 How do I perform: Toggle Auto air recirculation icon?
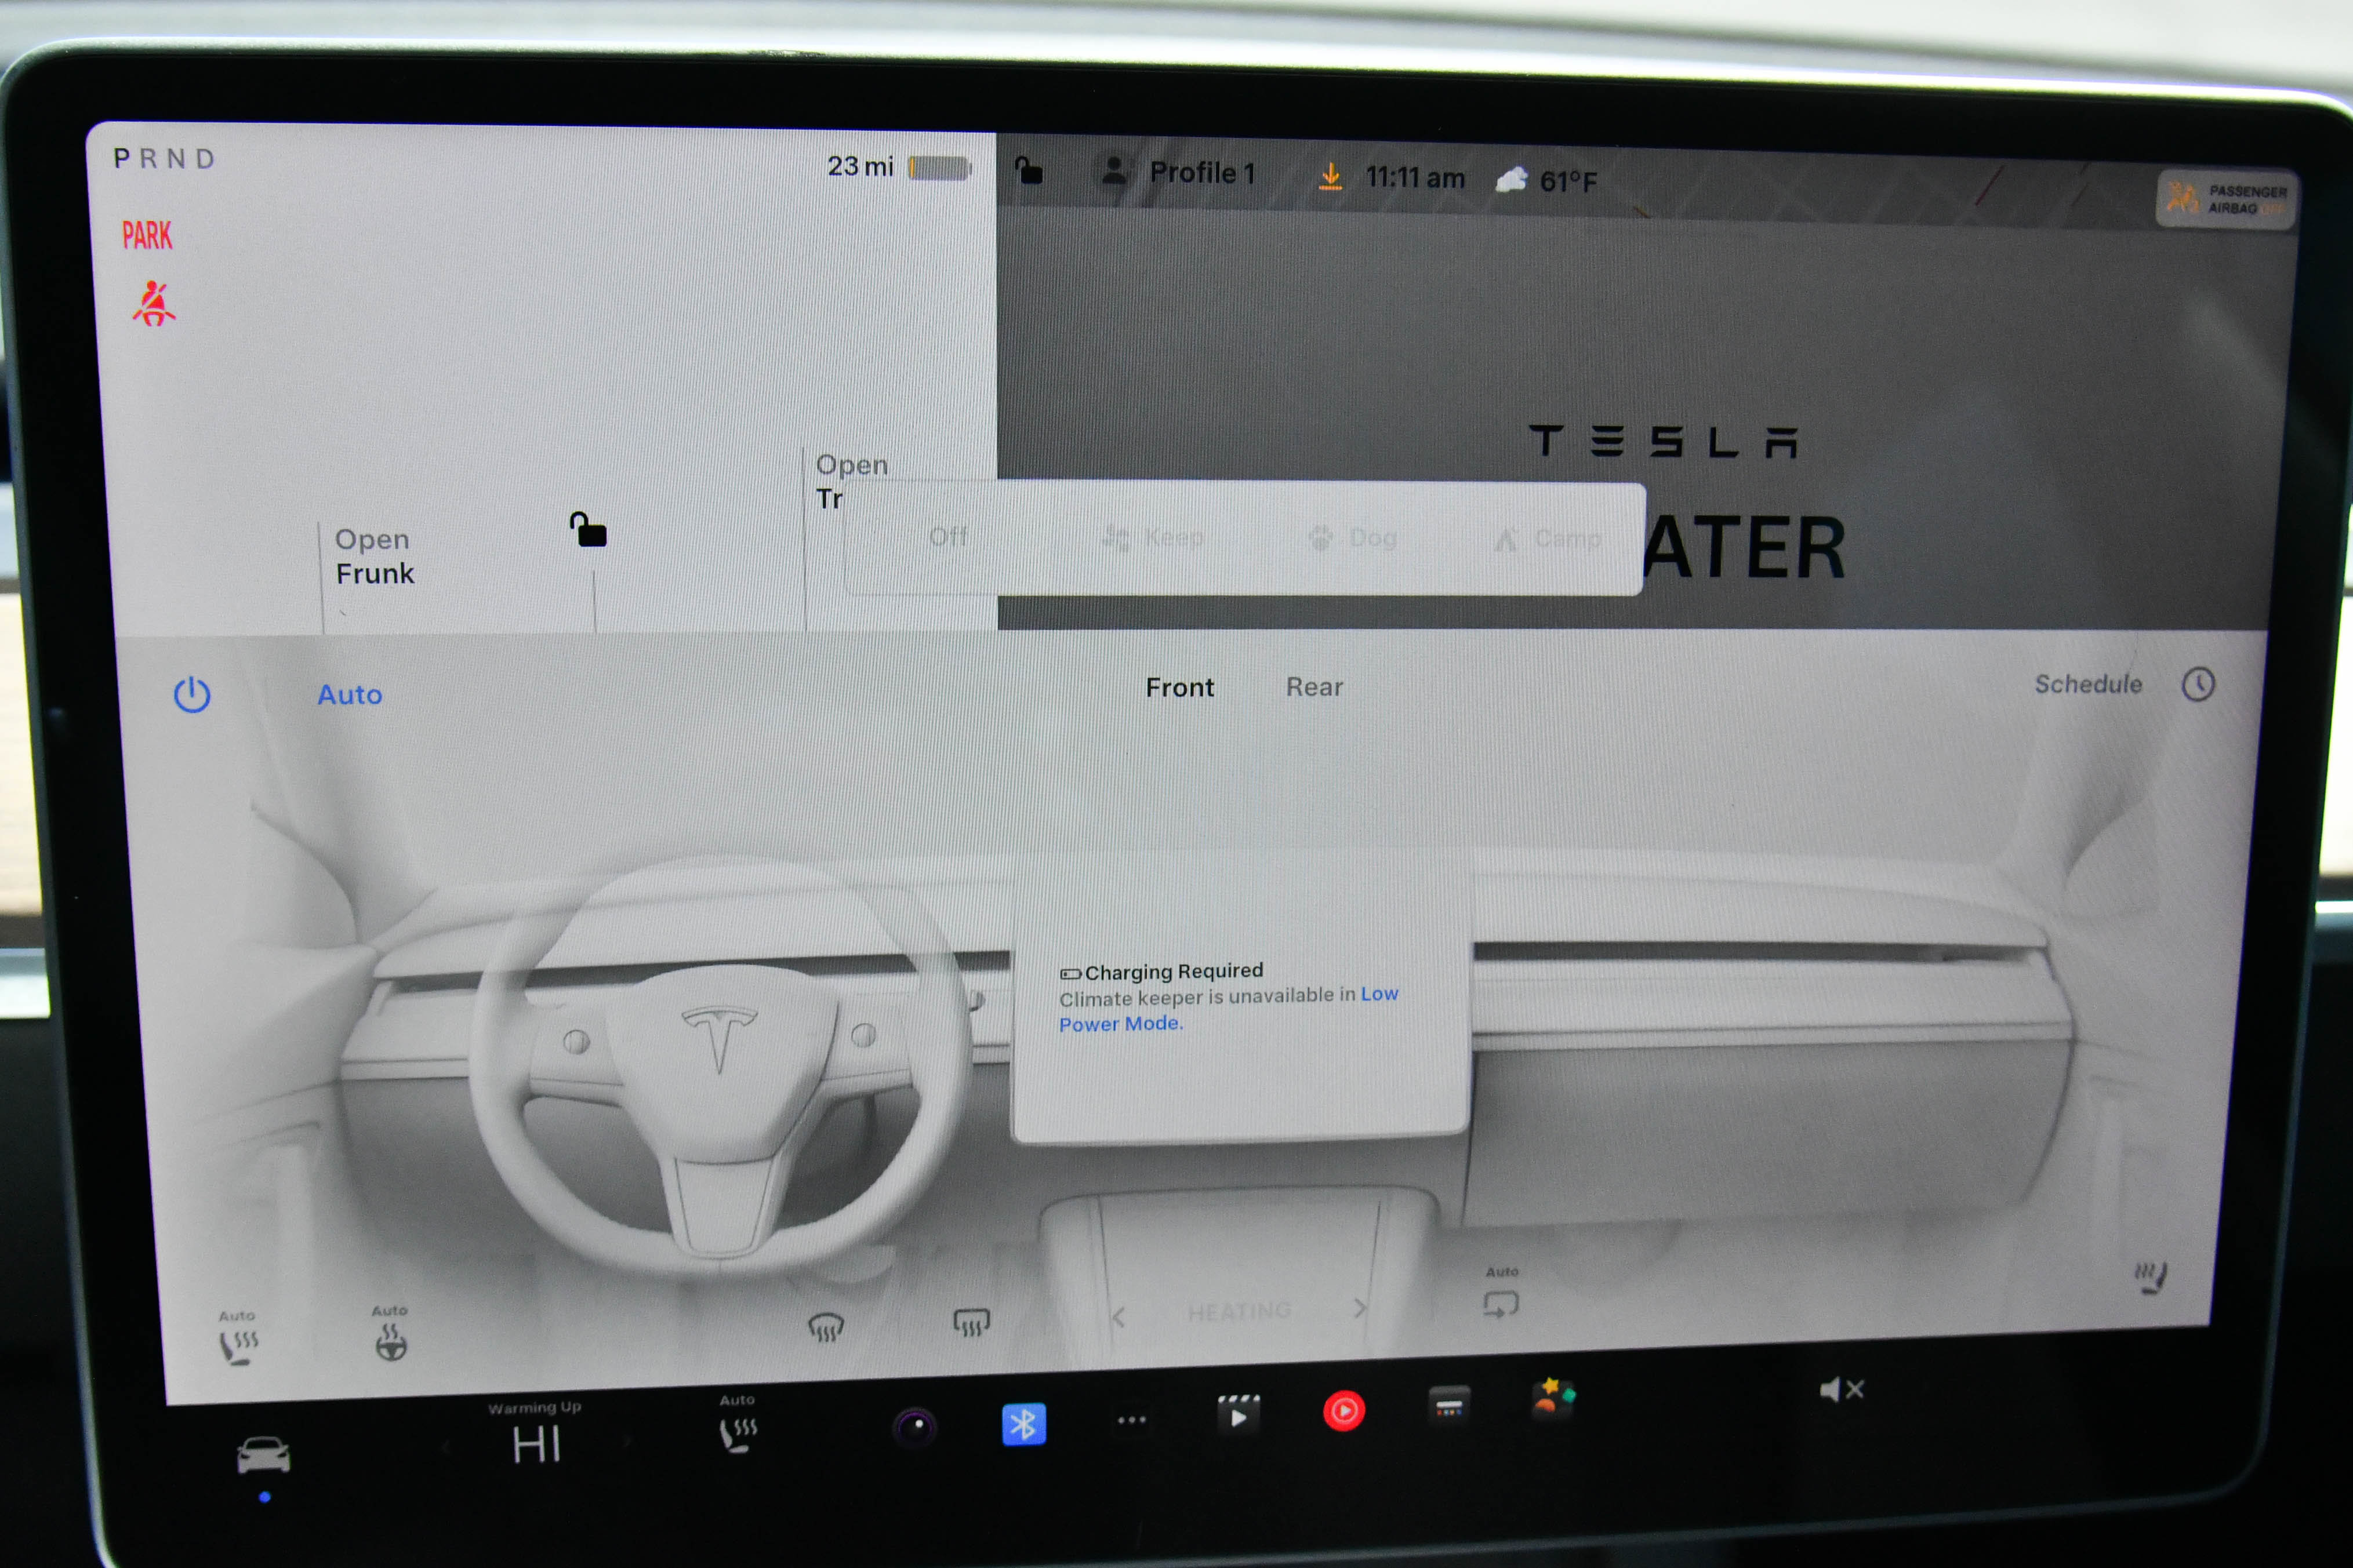(x=1501, y=1293)
